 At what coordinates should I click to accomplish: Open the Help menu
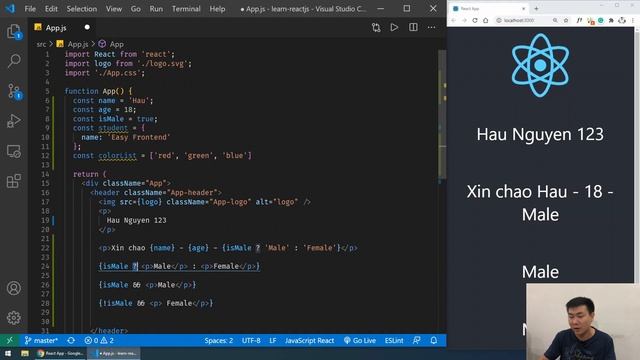(217, 9)
